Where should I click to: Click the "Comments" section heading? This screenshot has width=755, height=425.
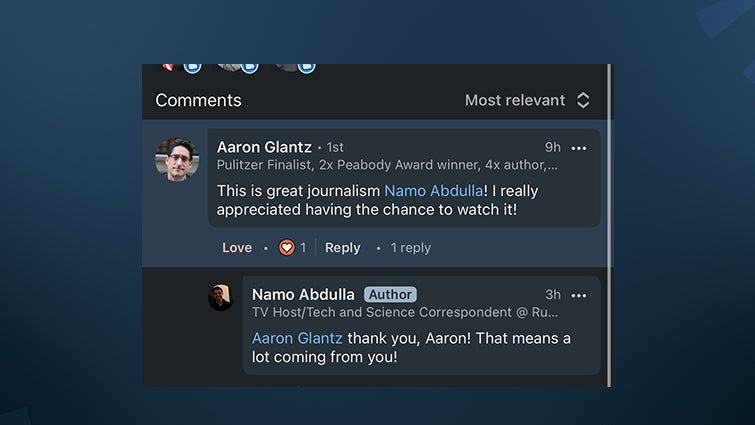click(x=198, y=100)
